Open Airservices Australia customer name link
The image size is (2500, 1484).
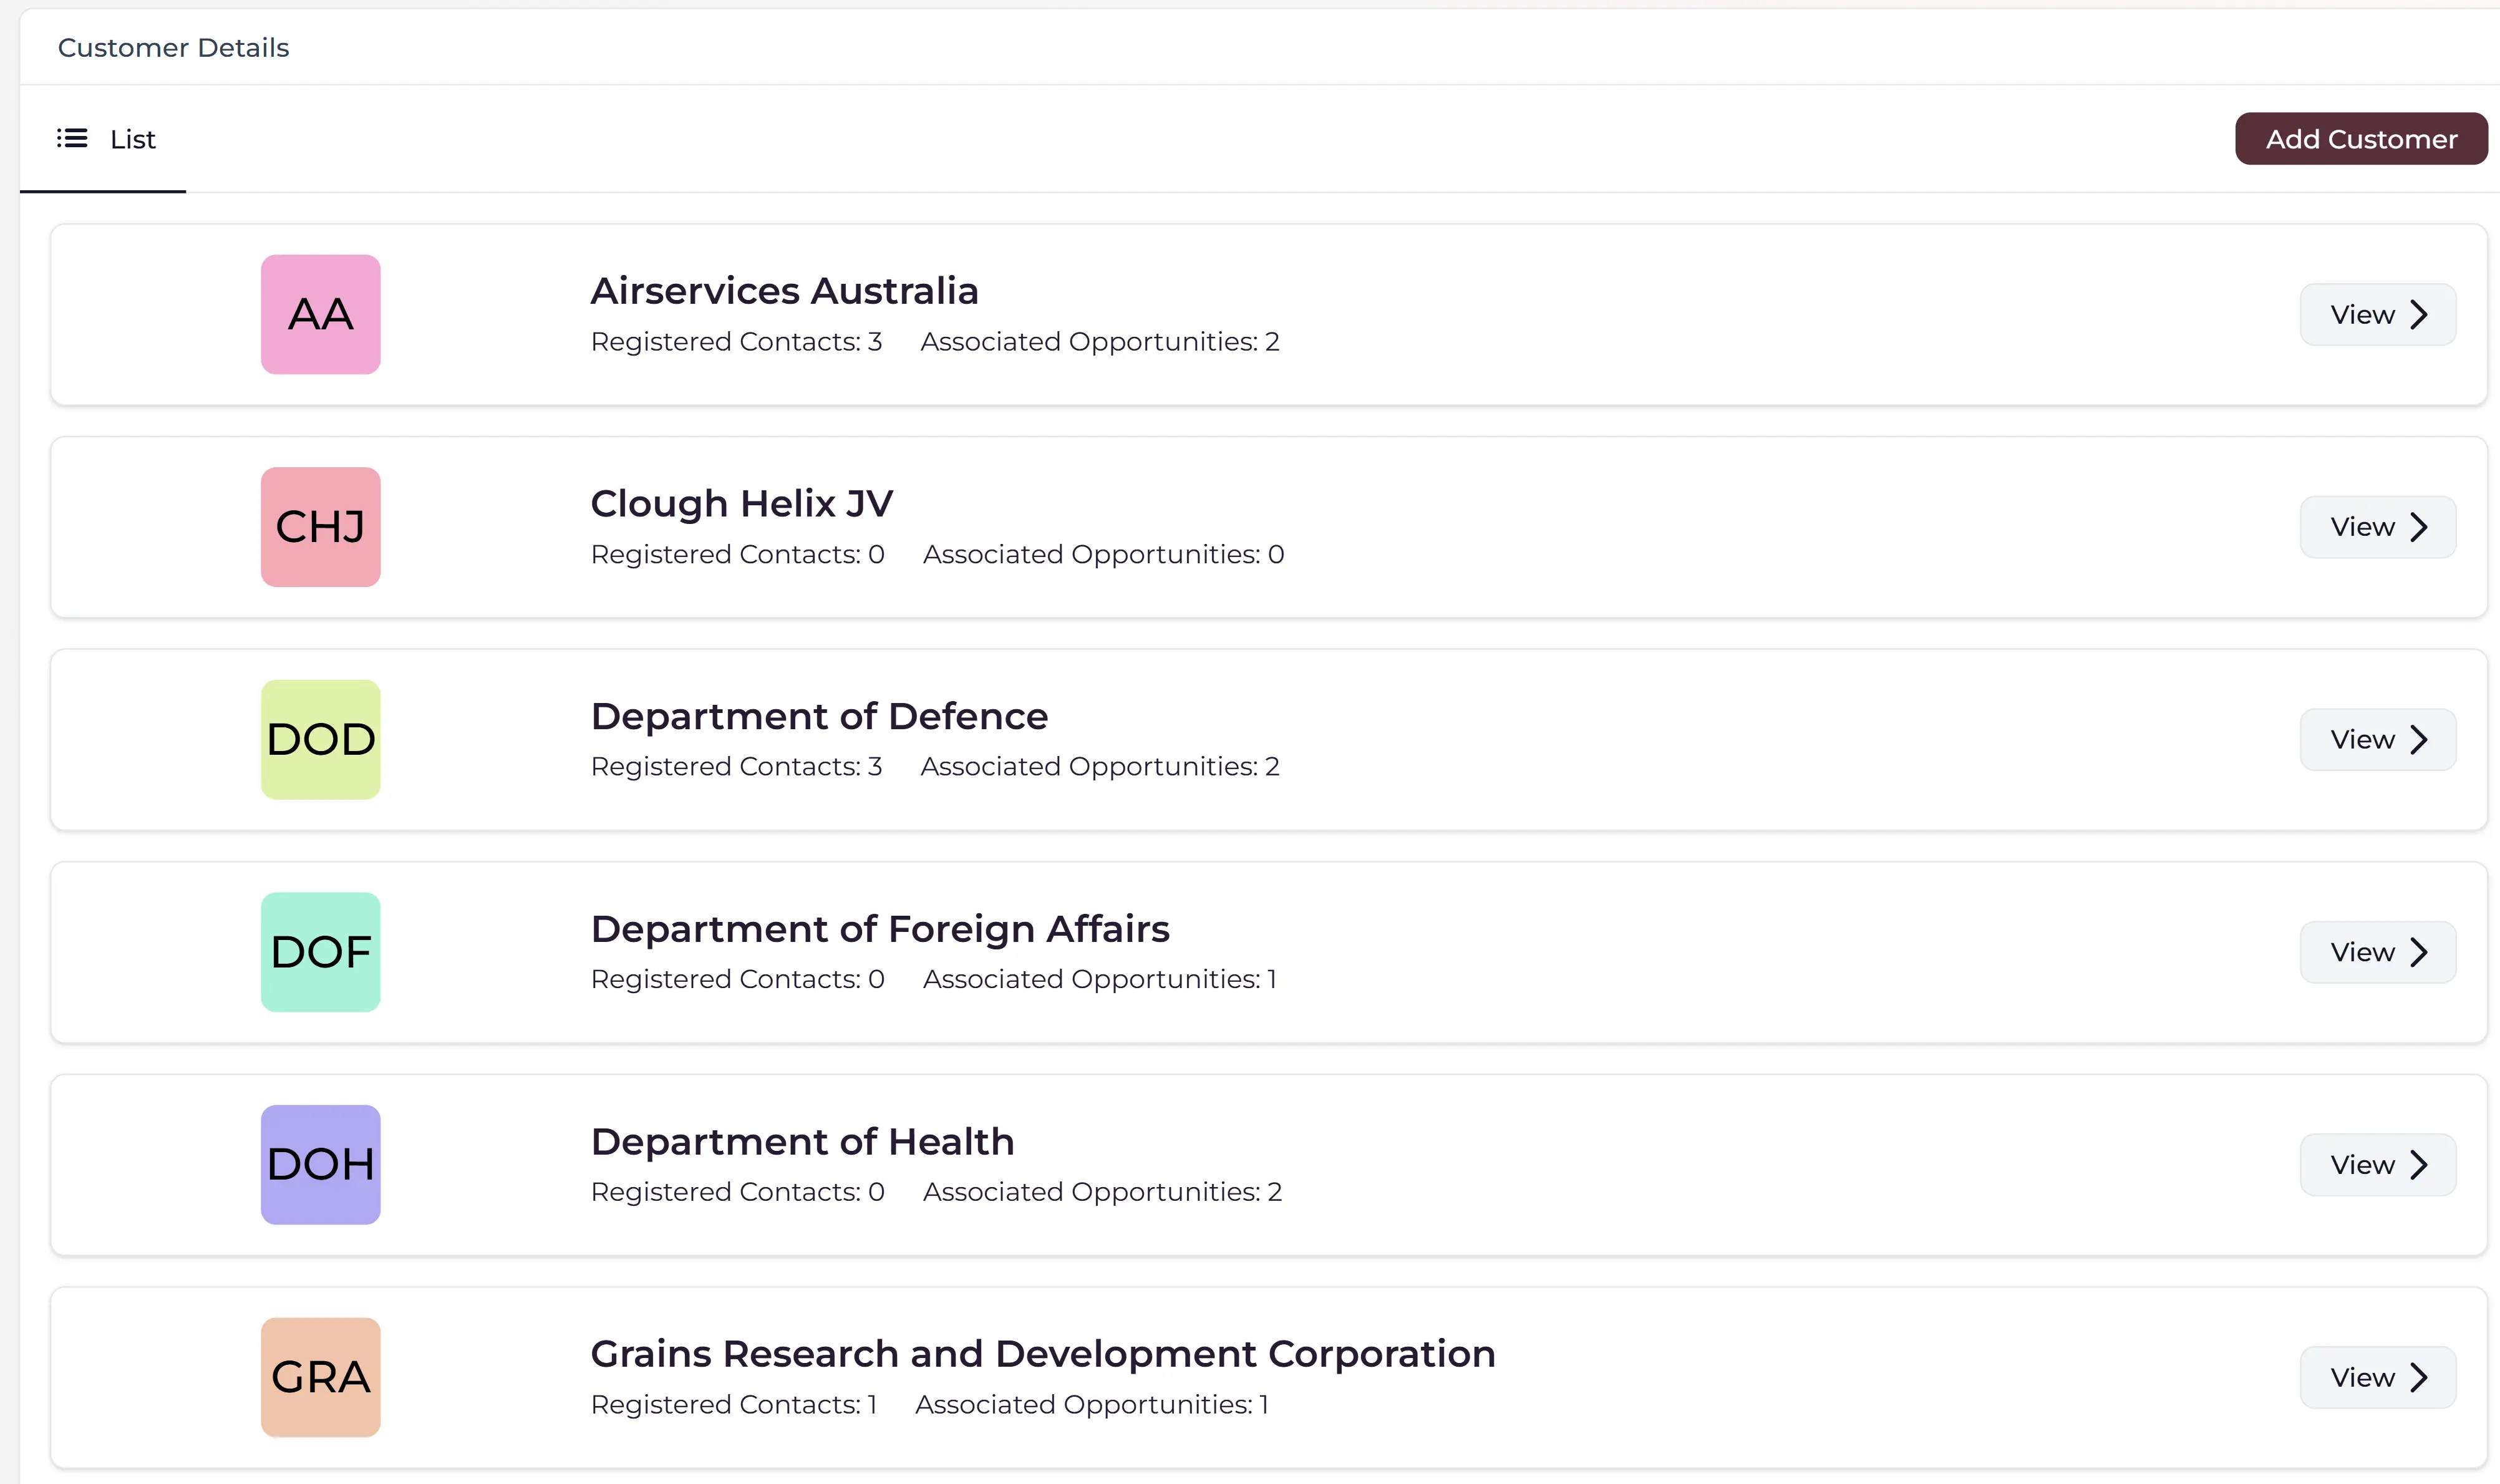click(x=785, y=291)
